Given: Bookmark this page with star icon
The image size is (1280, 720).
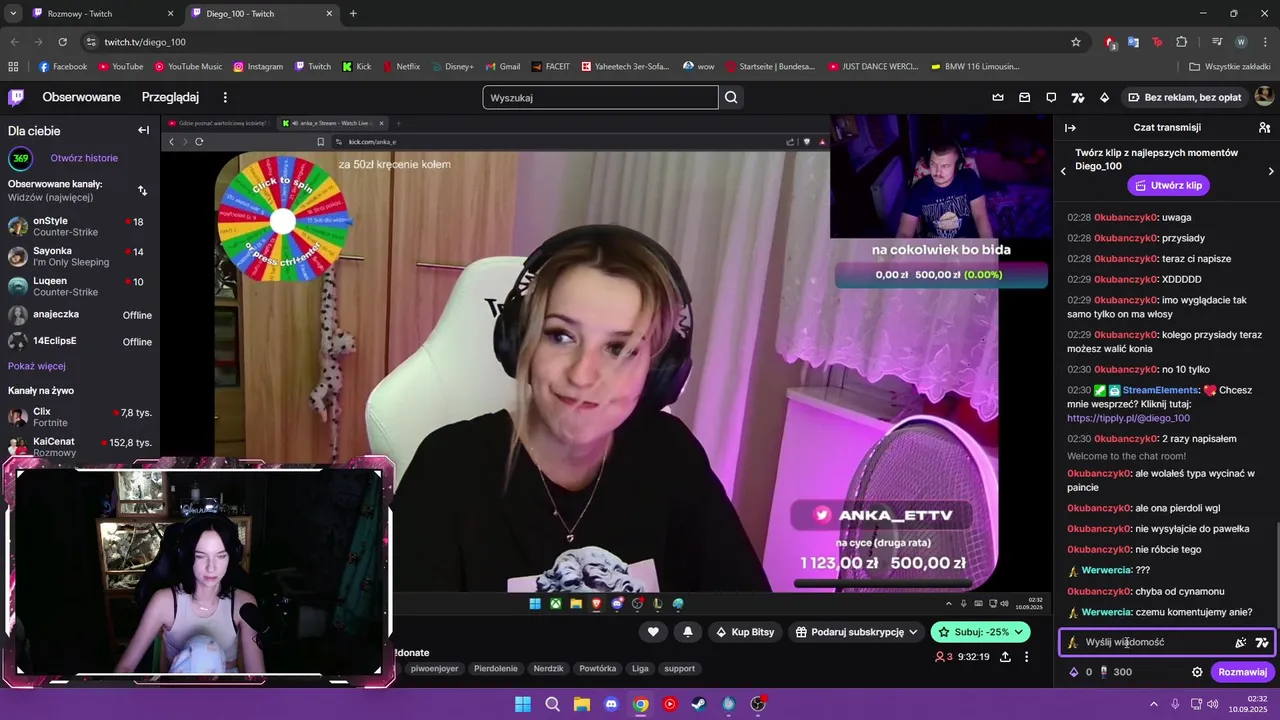Looking at the screenshot, I should (x=1076, y=42).
